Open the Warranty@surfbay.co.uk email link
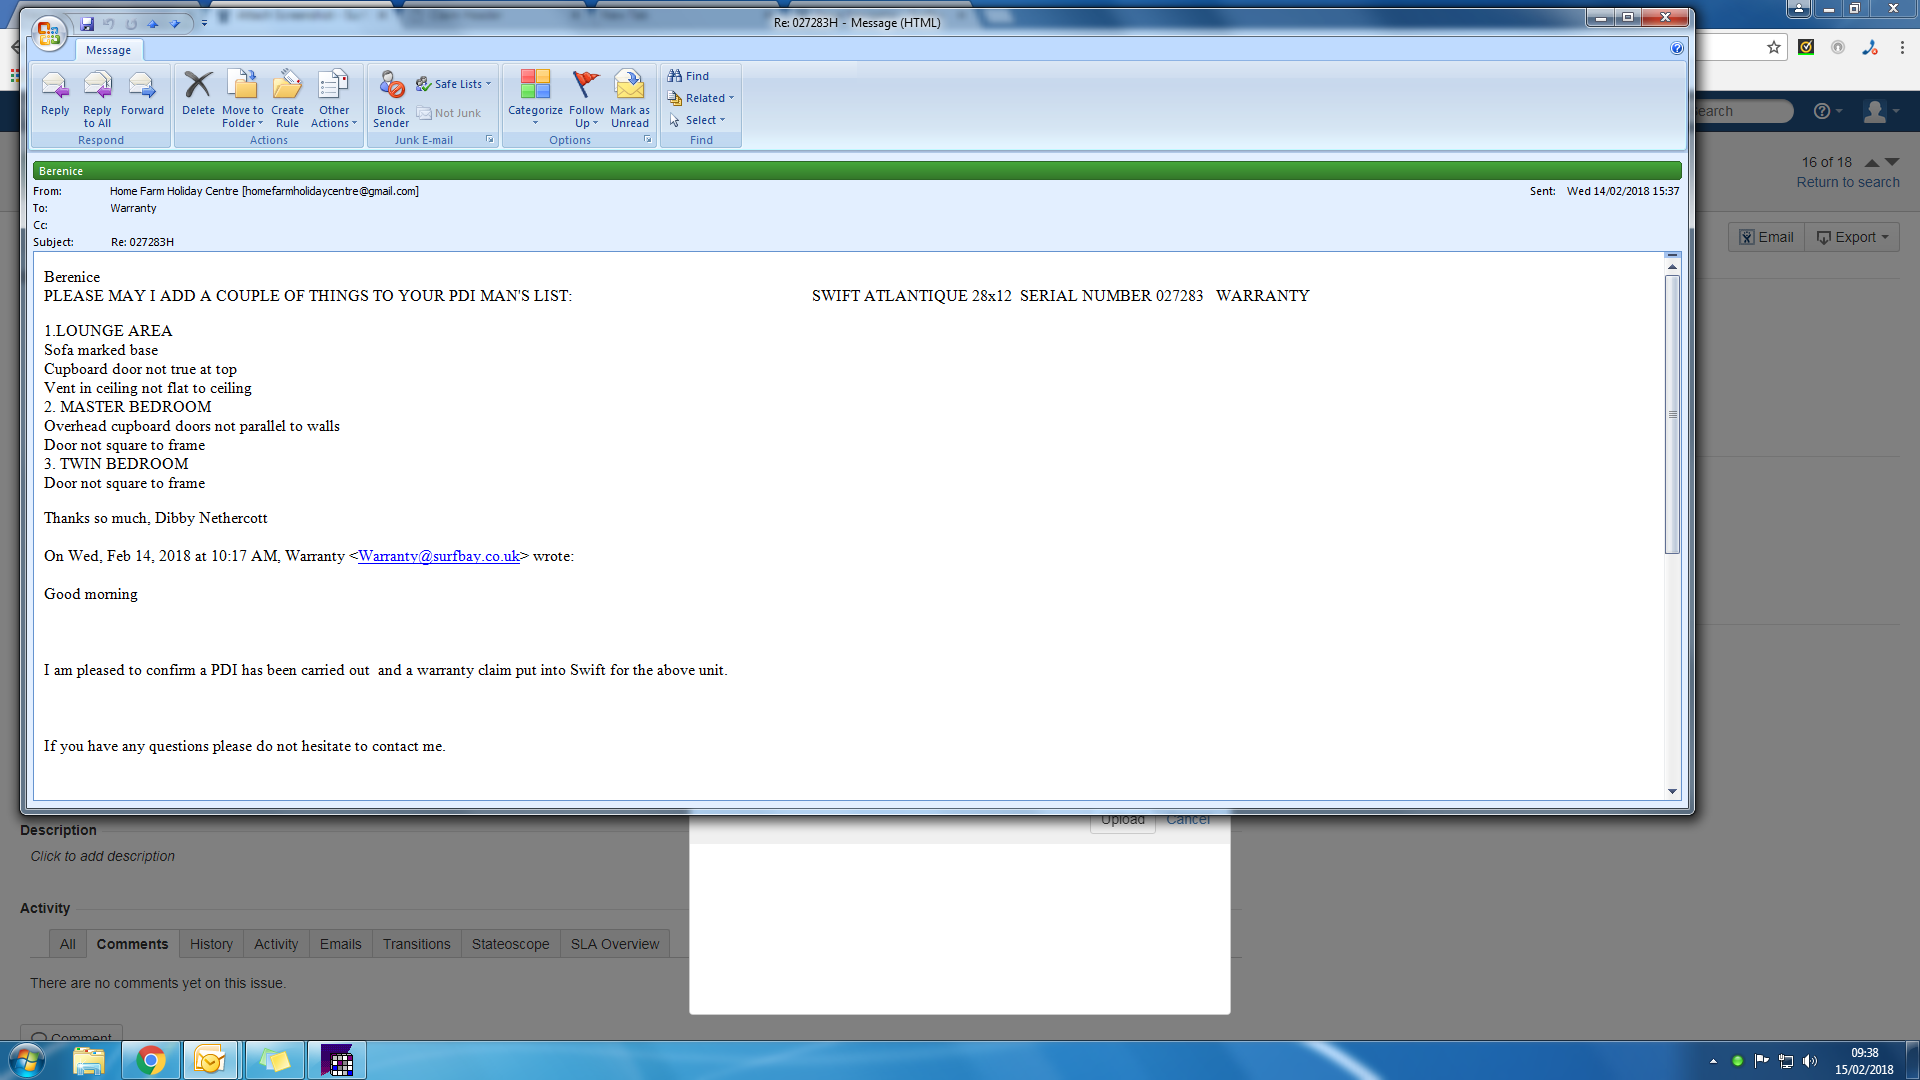The width and height of the screenshot is (1920, 1080). [x=439, y=556]
